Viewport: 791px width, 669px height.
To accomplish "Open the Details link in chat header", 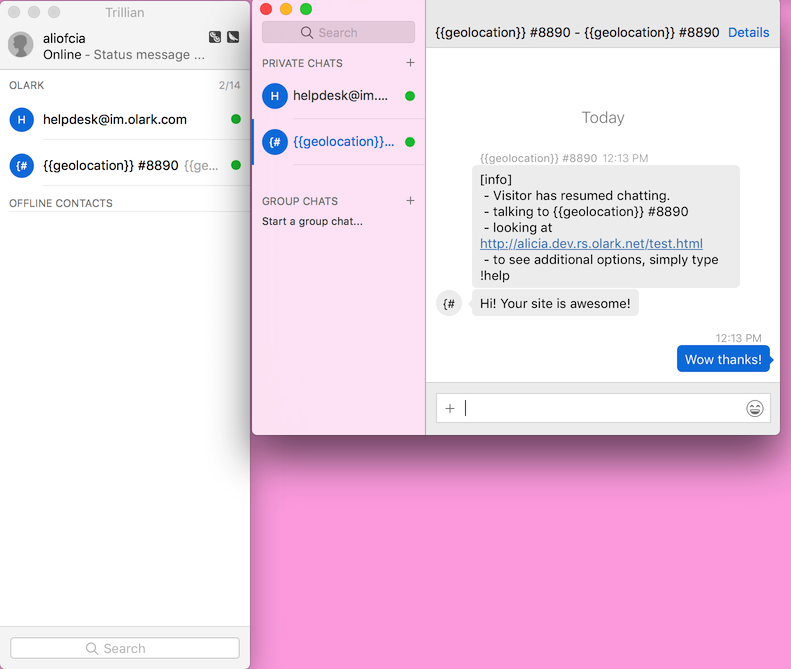I will tap(748, 32).
